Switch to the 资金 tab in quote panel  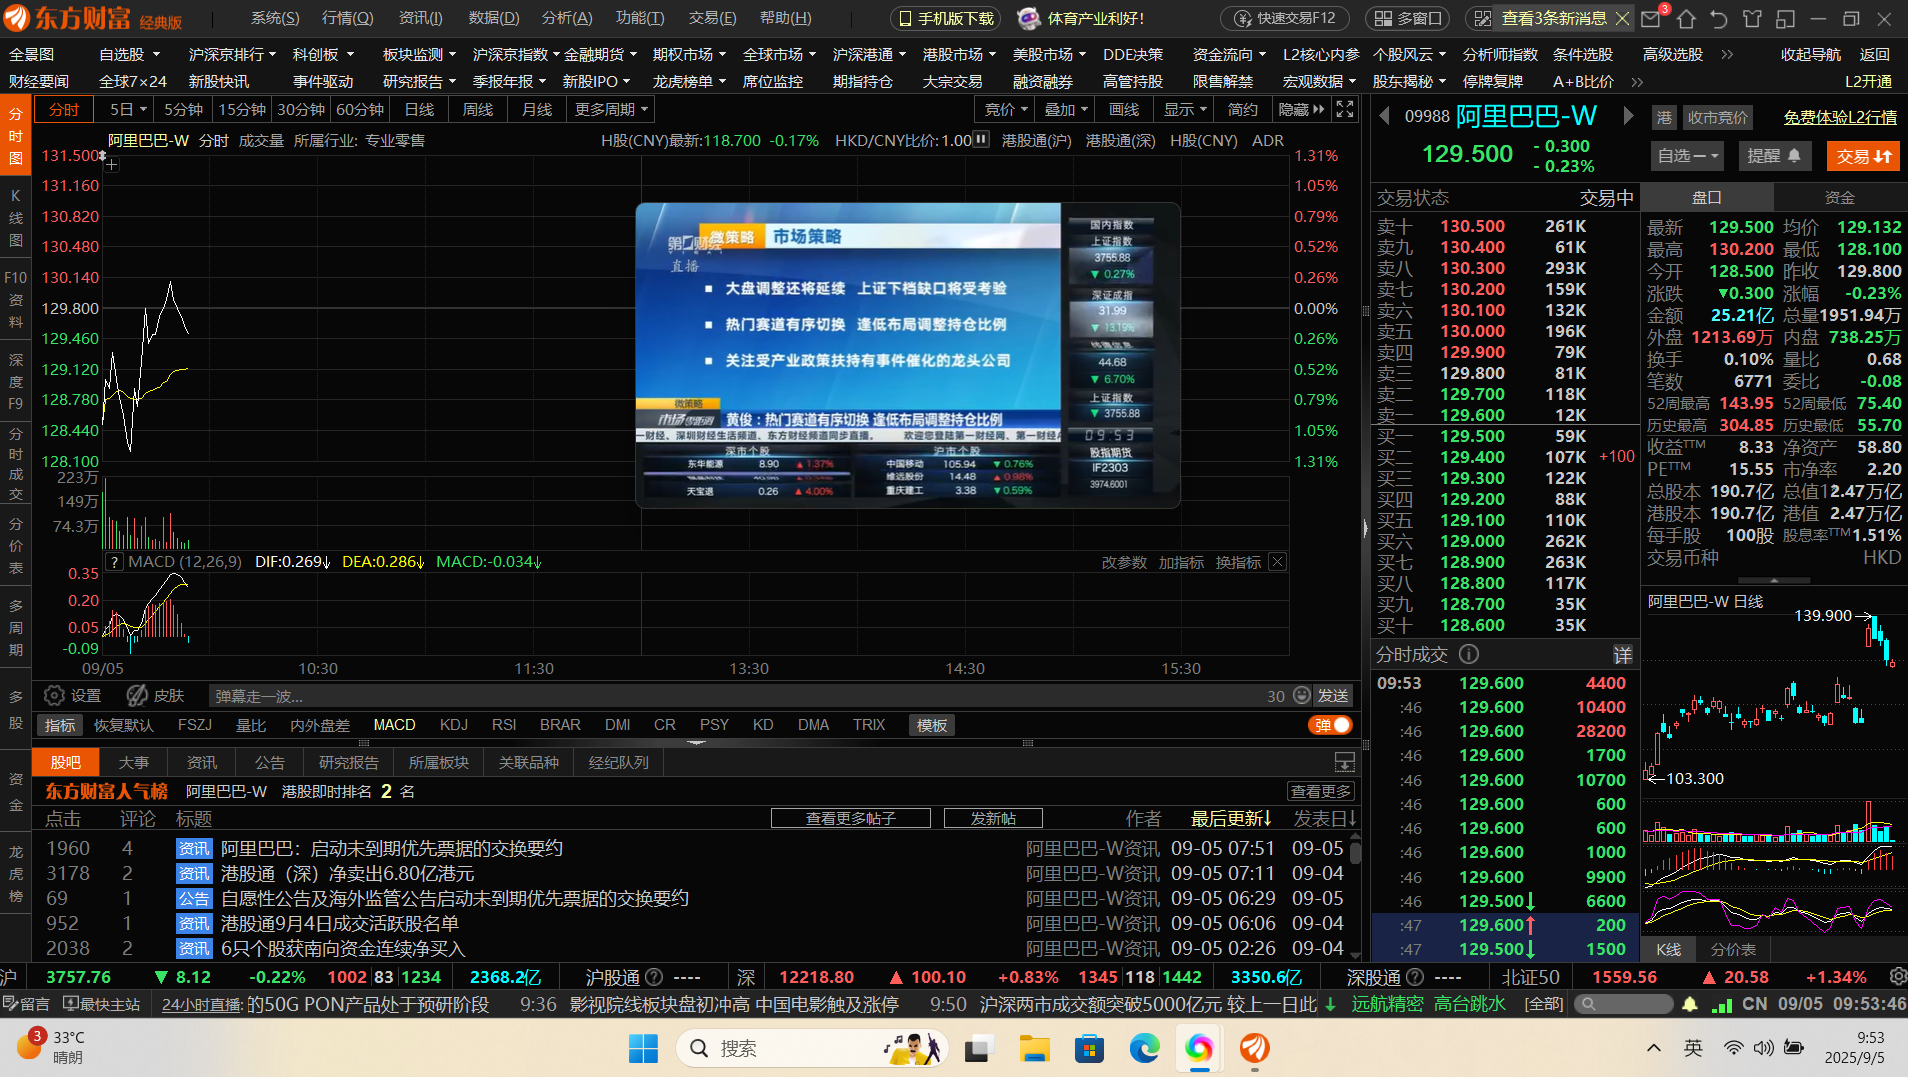click(1840, 198)
